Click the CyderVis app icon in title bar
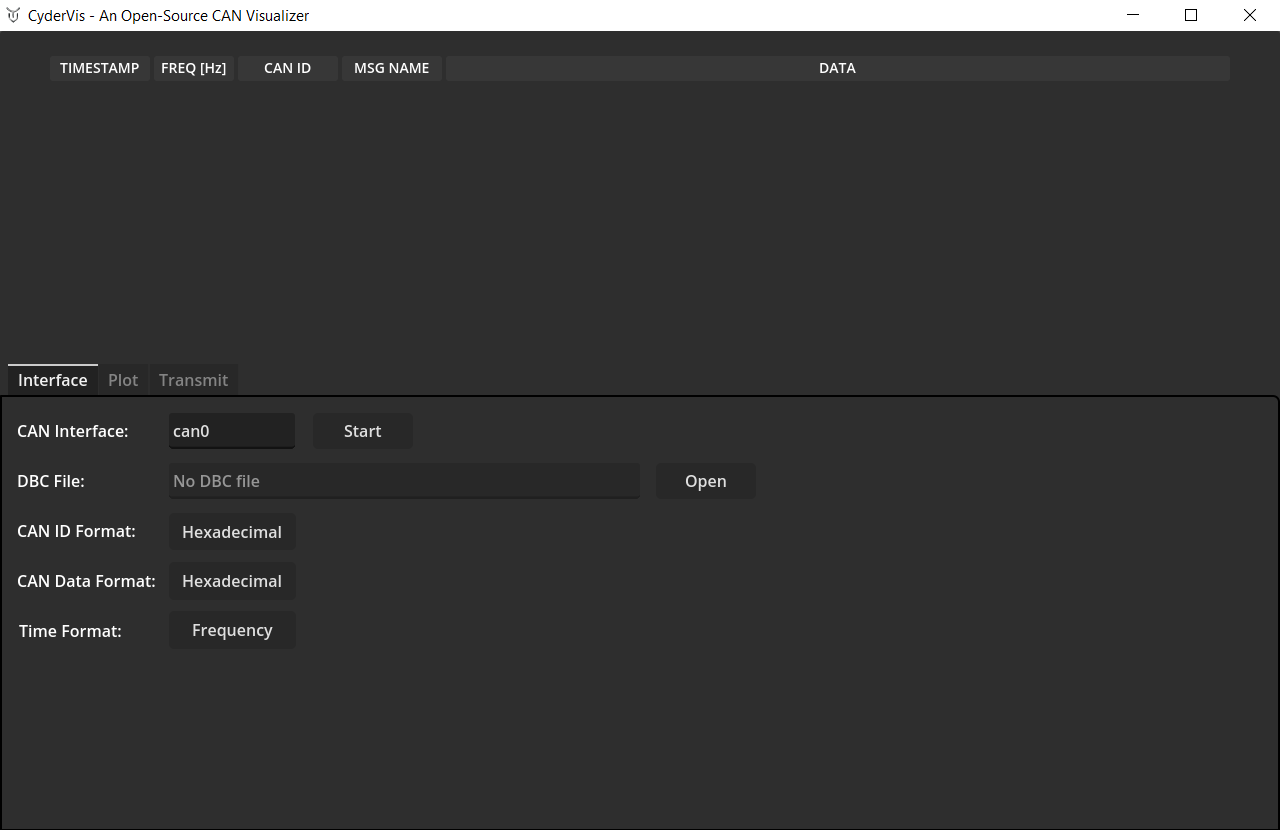 (13, 15)
